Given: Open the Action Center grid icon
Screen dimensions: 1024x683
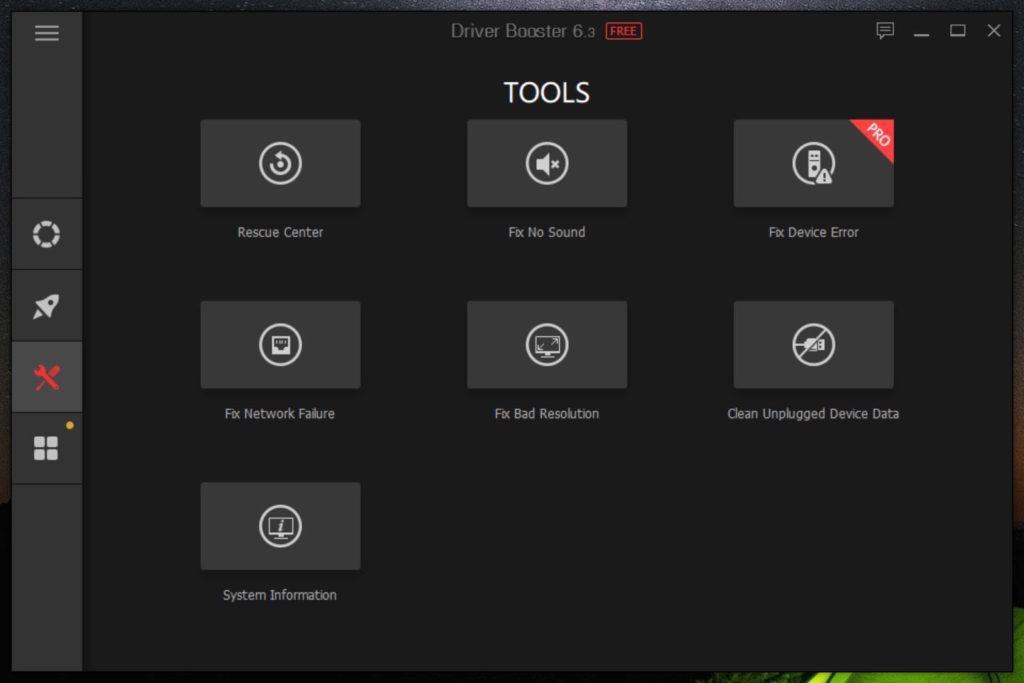Looking at the screenshot, I should (x=46, y=449).
